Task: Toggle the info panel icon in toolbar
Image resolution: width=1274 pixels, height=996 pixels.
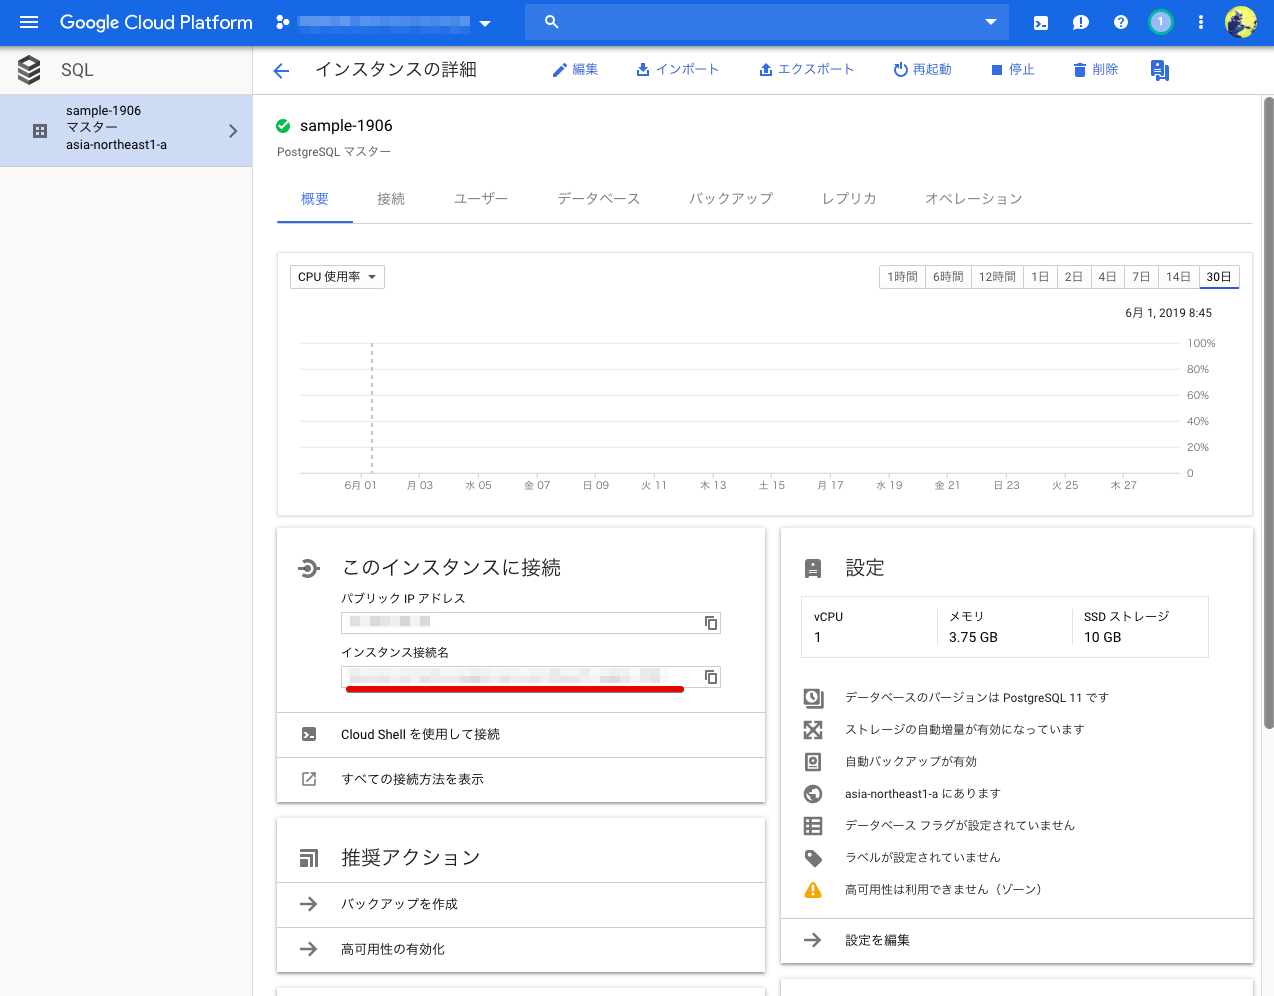Action: (1160, 70)
